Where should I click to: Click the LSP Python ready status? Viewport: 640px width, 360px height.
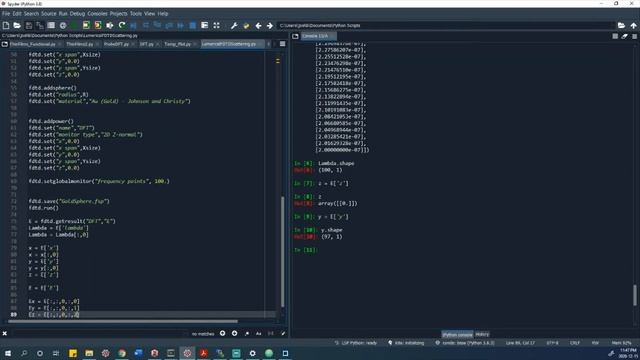tap(356, 343)
